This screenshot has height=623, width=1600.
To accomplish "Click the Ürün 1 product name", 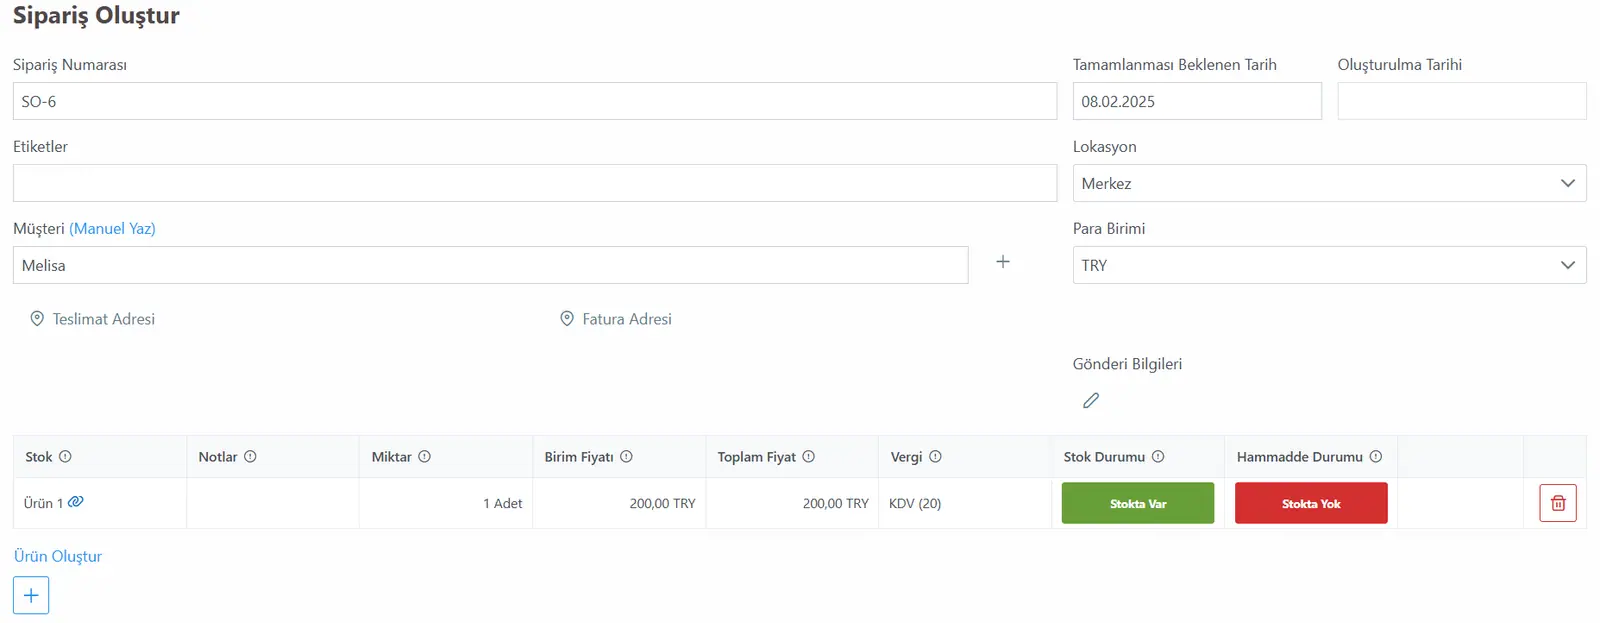I will click(x=43, y=503).
